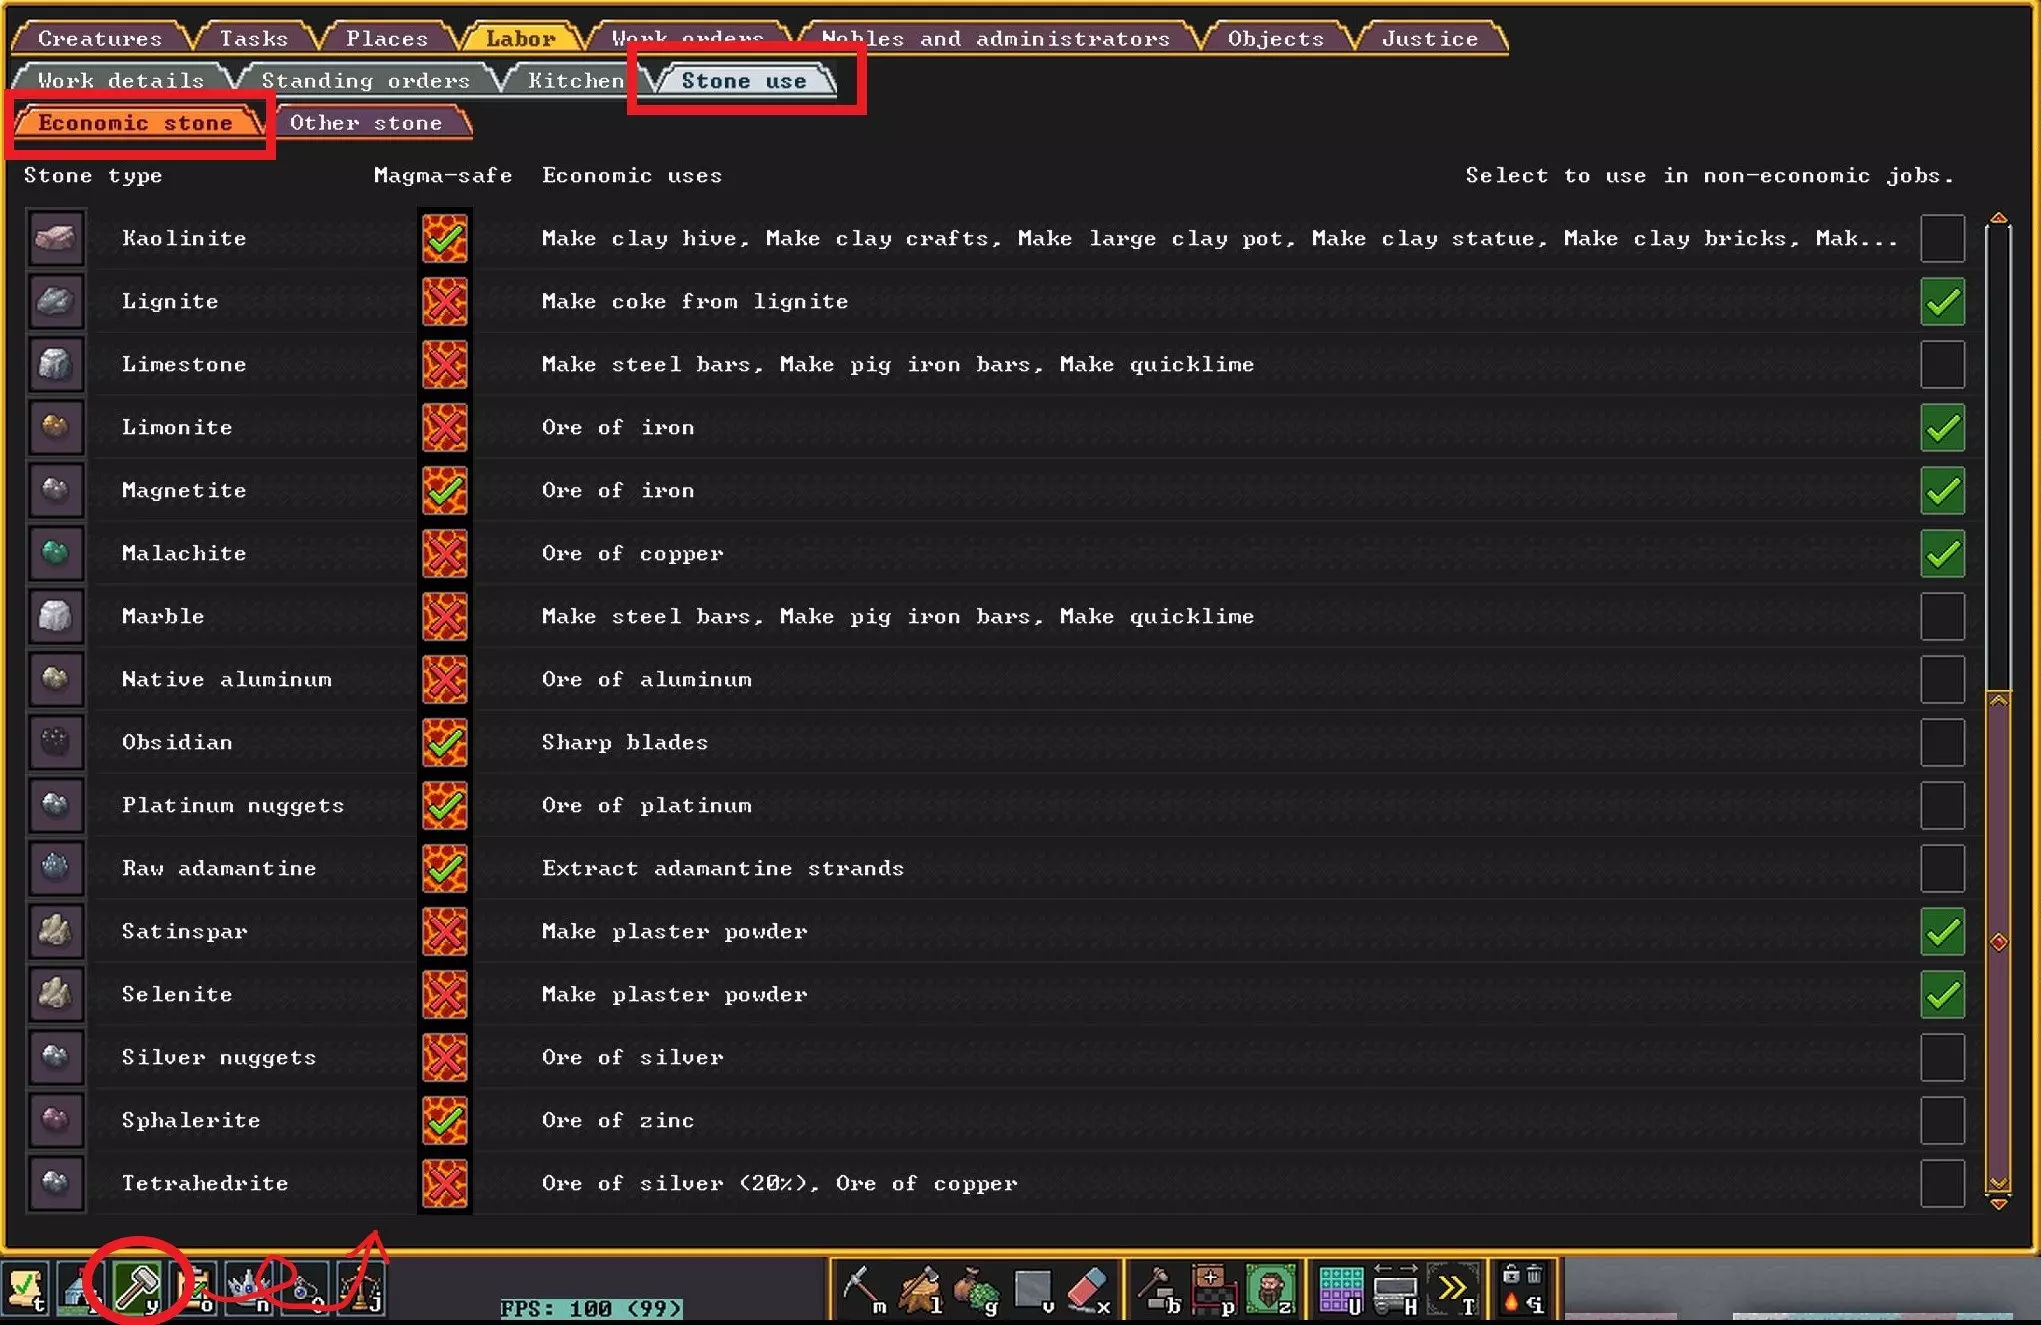Viewport: 2041px width, 1325px height.
Task: Uncheck Lignite non-economic use checkbox
Action: tap(1941, 302)
